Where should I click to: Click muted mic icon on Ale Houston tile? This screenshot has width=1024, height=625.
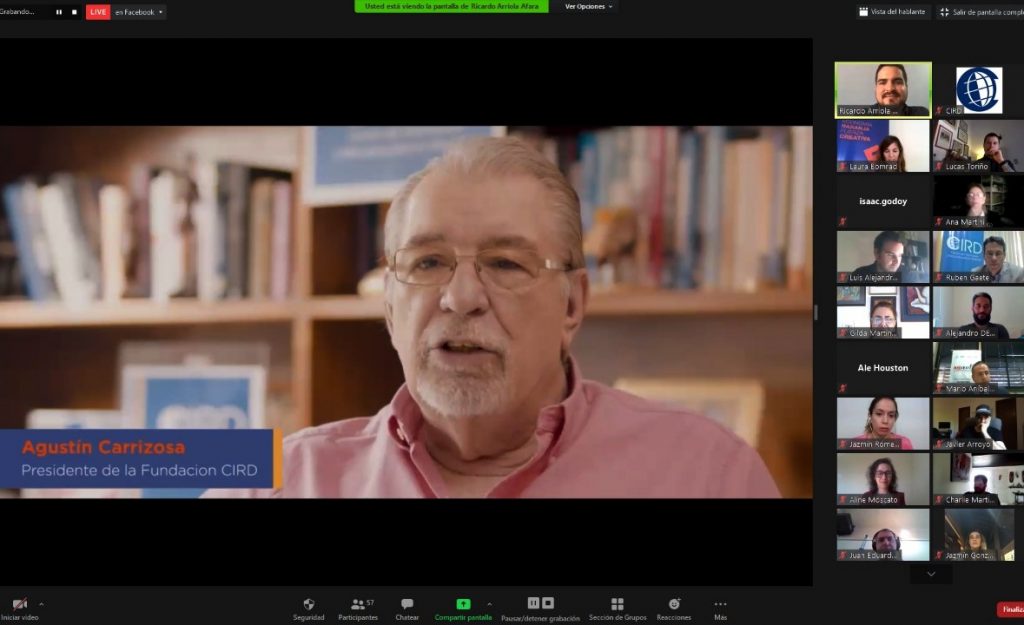[x=843, y=389]
